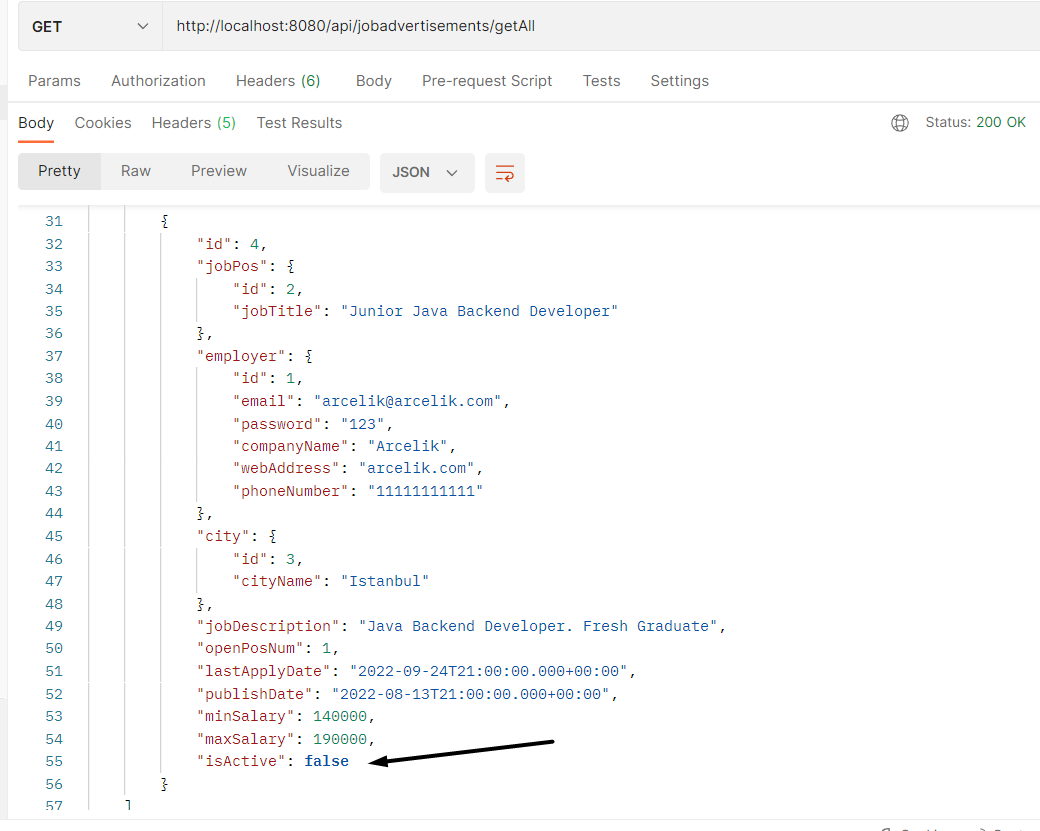
Task: Click the minSalary value 140000
Action: tap(340, 716)
